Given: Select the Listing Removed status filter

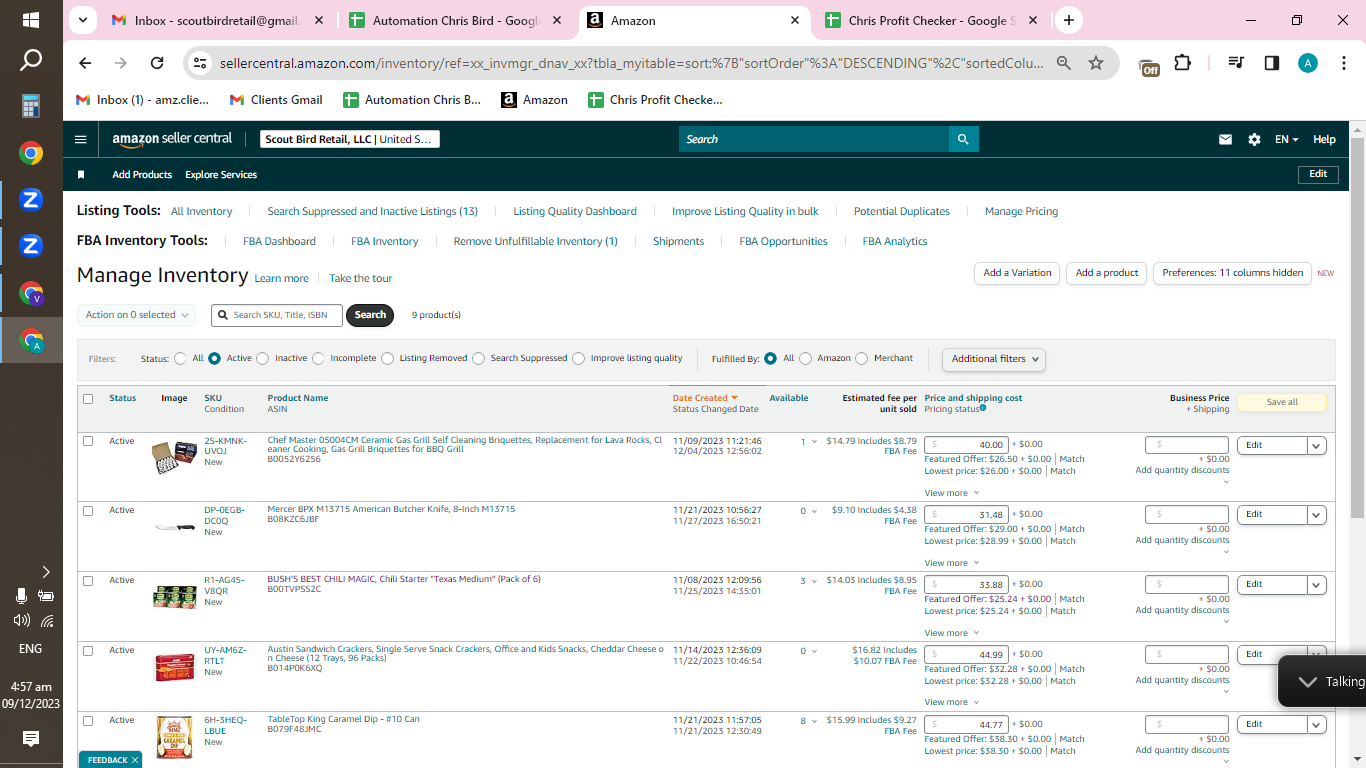Looking at the screenshot, I should click(387, 358).
